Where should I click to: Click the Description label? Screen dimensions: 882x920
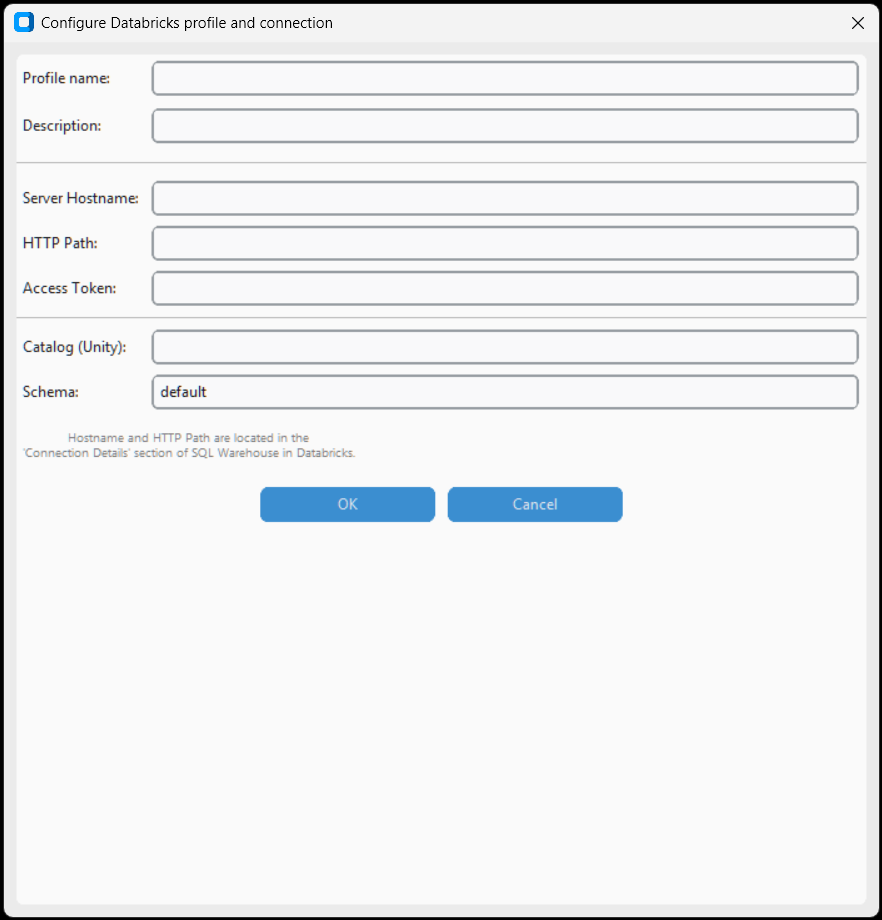[62, 126]
